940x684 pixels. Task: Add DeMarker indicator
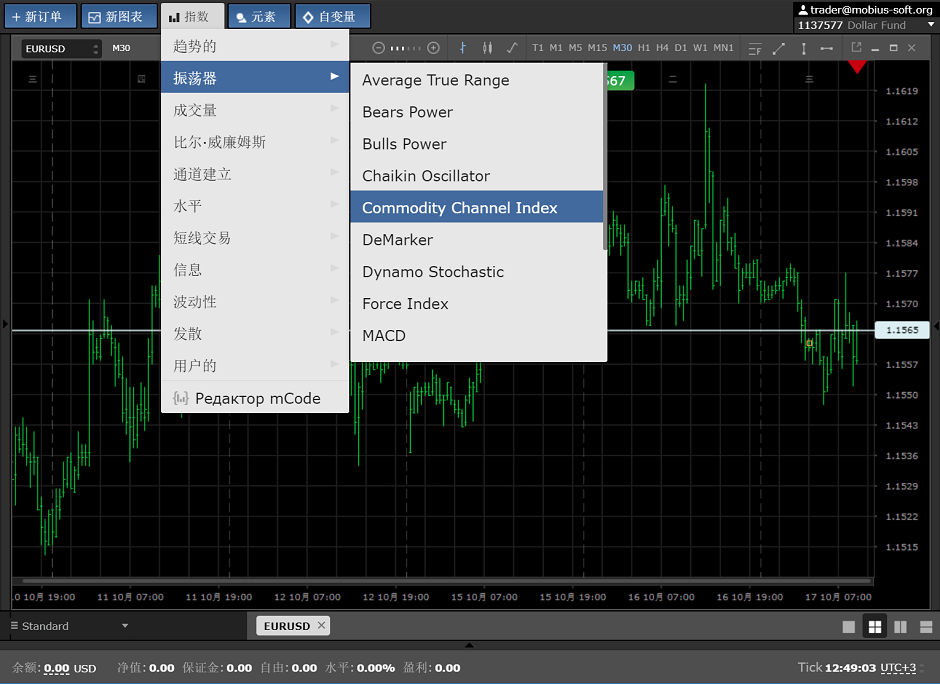pos(477,240)
